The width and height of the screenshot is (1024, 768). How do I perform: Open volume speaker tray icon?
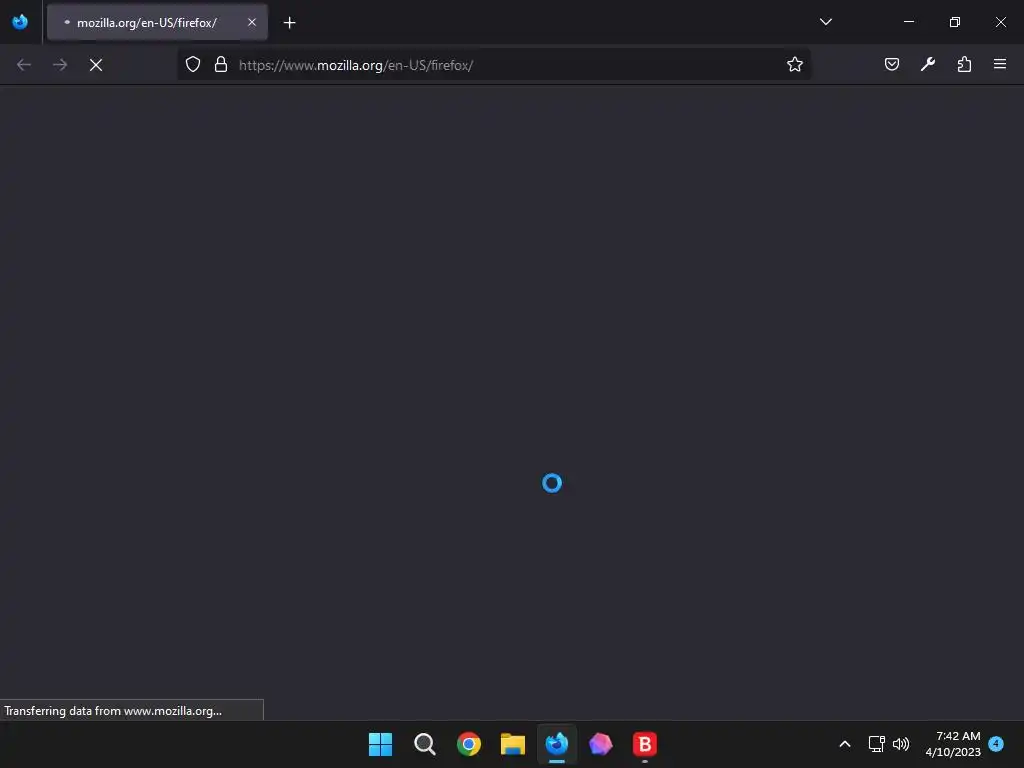tap(901, 744)
